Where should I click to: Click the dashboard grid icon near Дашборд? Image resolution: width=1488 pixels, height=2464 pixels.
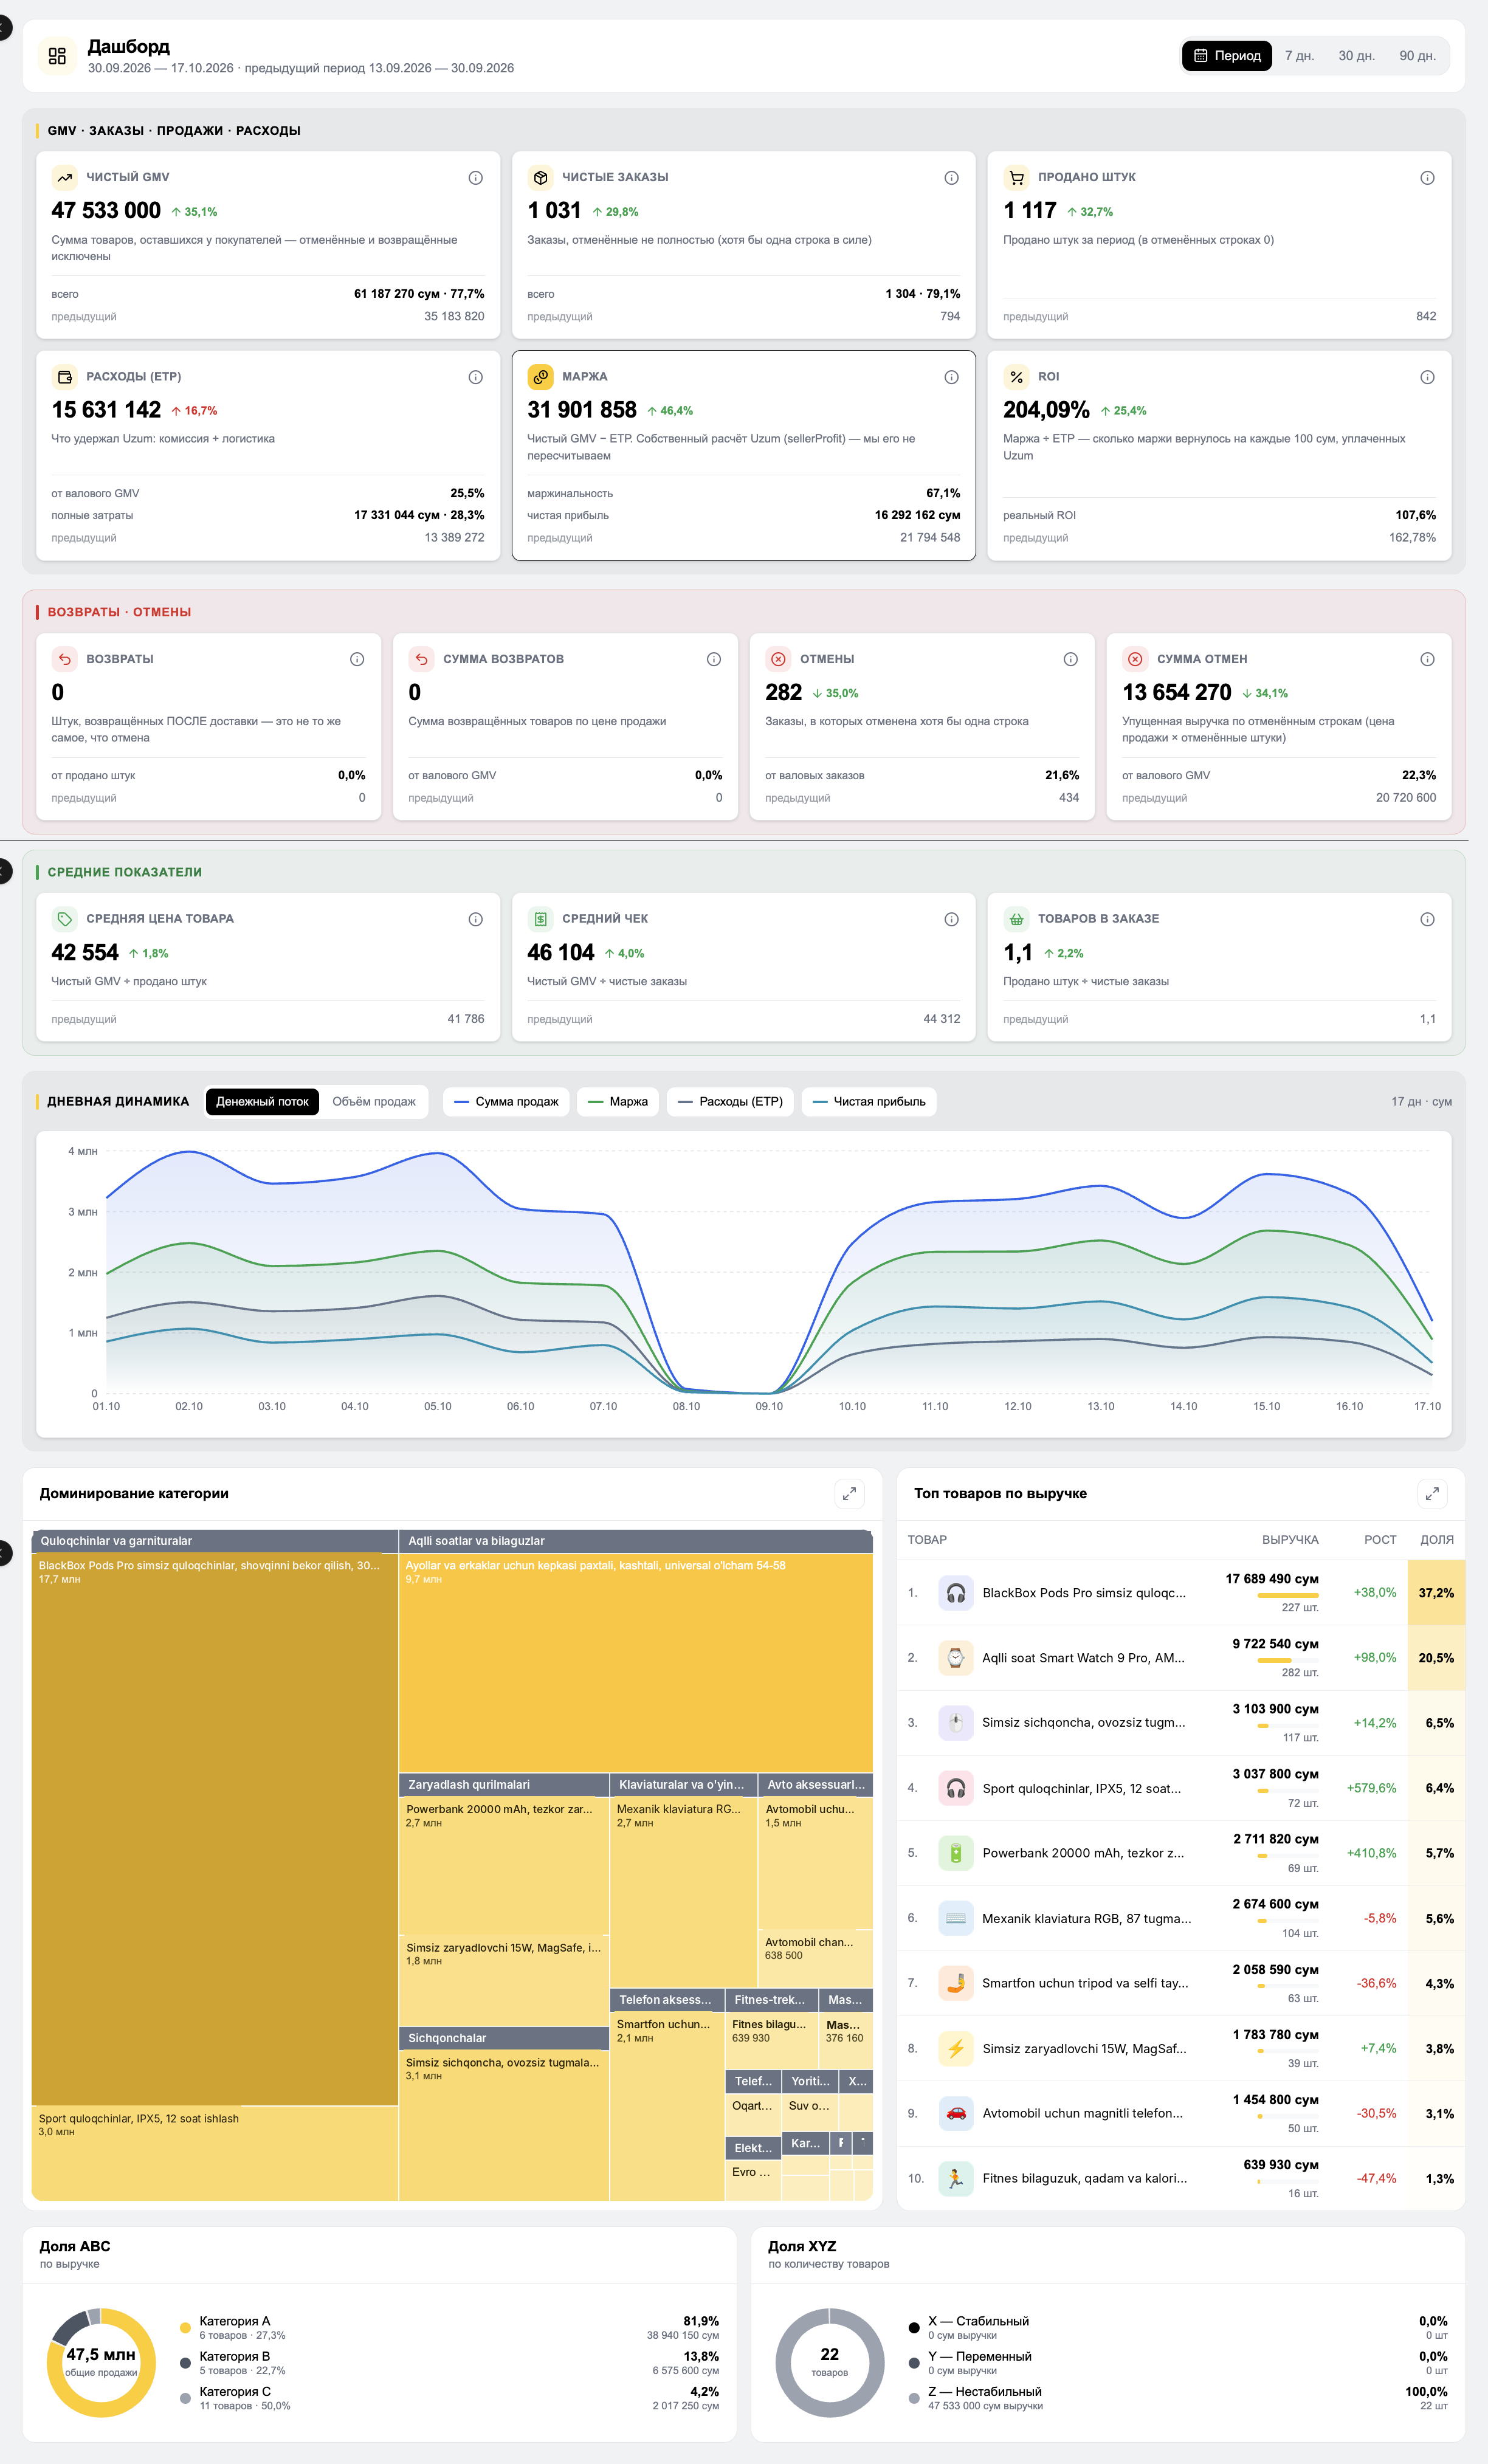[x=57, y=56]
